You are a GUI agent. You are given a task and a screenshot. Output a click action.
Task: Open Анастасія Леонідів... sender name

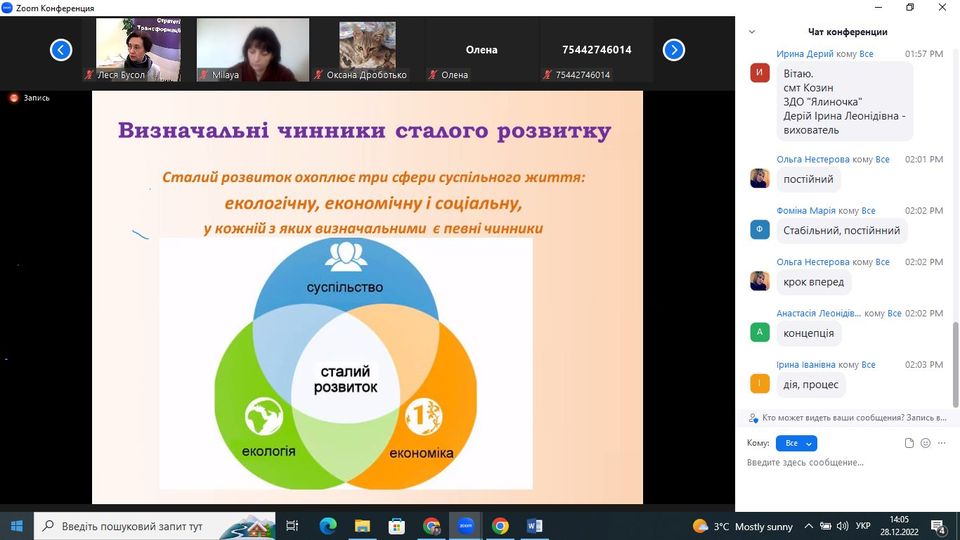pos(819,313)
